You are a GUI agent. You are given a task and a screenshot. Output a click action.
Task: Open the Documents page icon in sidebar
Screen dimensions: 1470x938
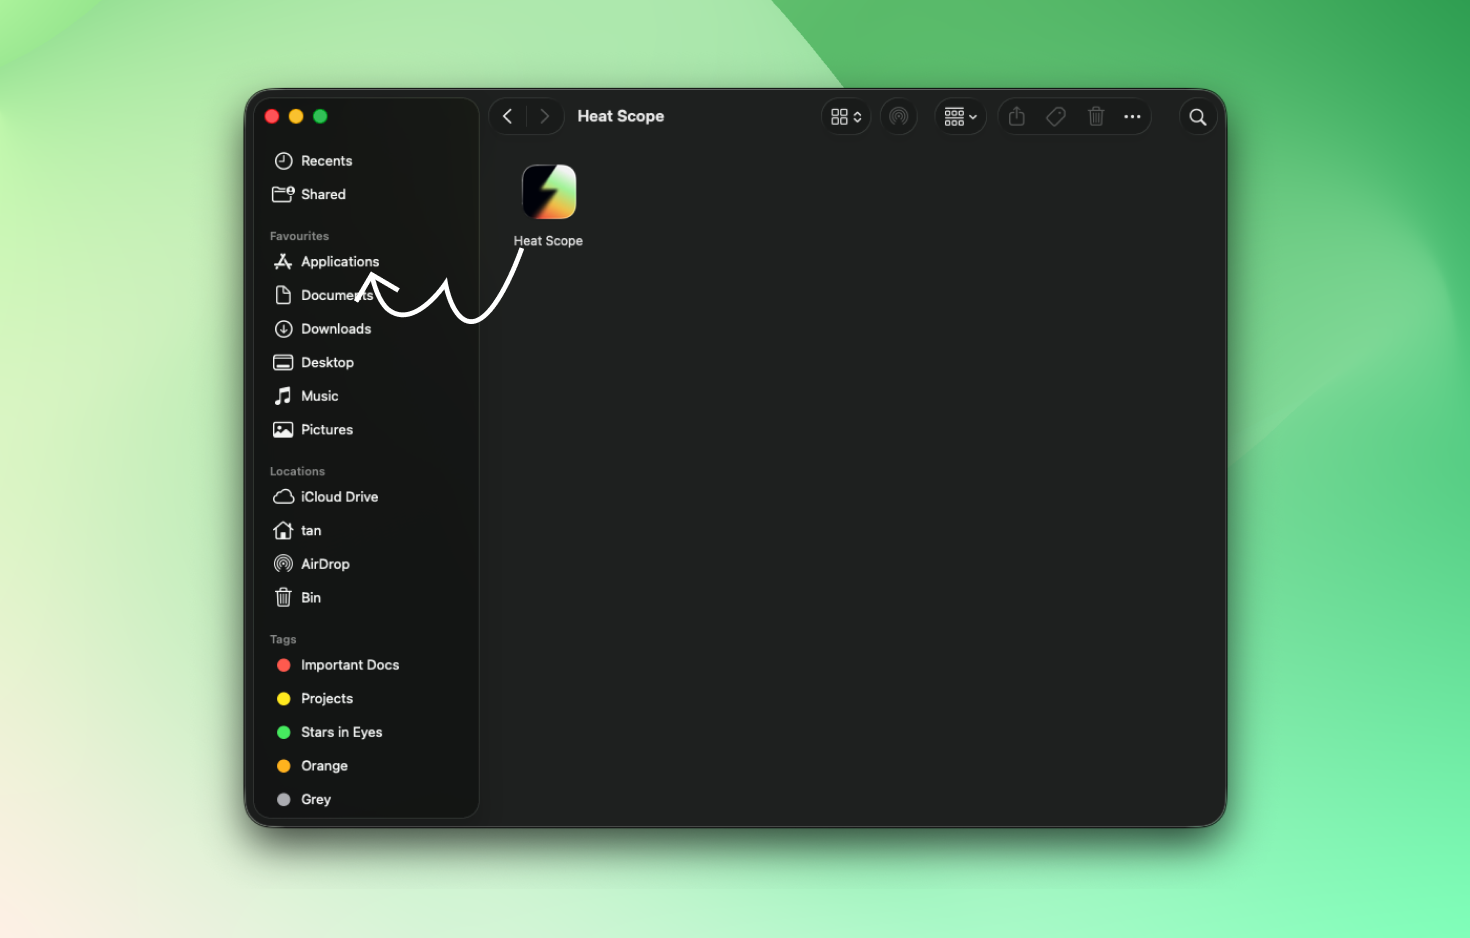[x=283, y=295]
